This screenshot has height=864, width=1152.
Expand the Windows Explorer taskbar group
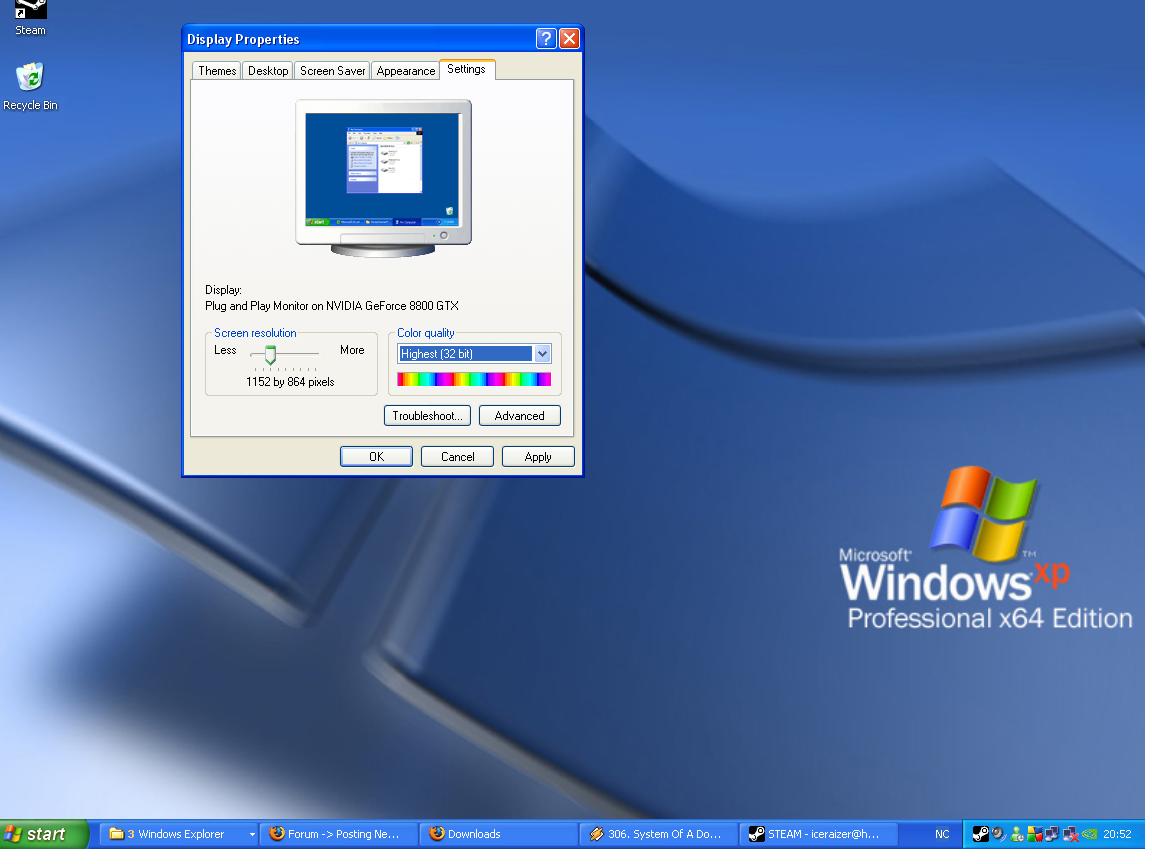tap(252, 834)
